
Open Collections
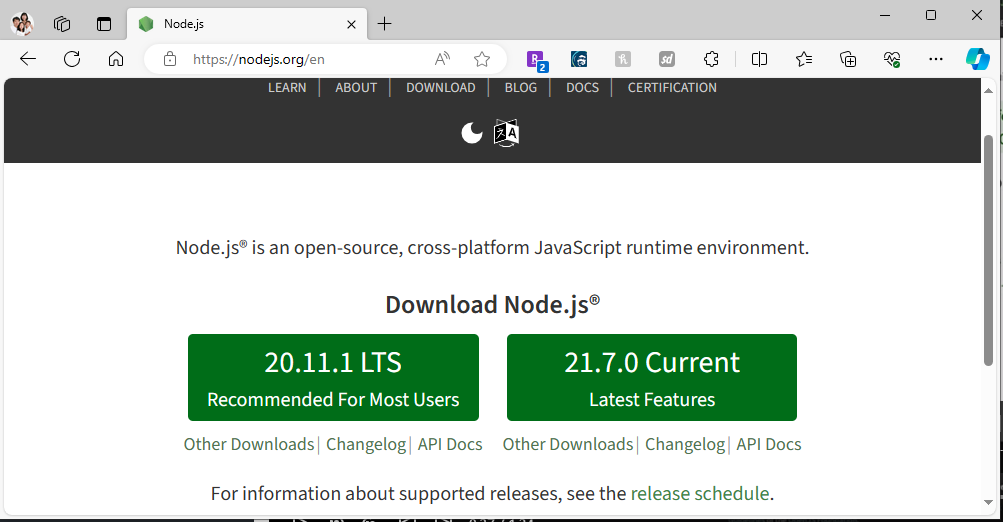848,59
